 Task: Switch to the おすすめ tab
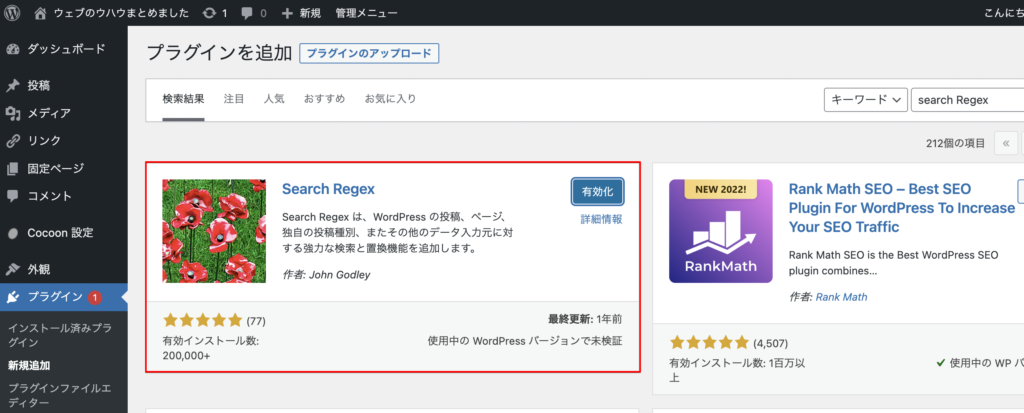325,99
